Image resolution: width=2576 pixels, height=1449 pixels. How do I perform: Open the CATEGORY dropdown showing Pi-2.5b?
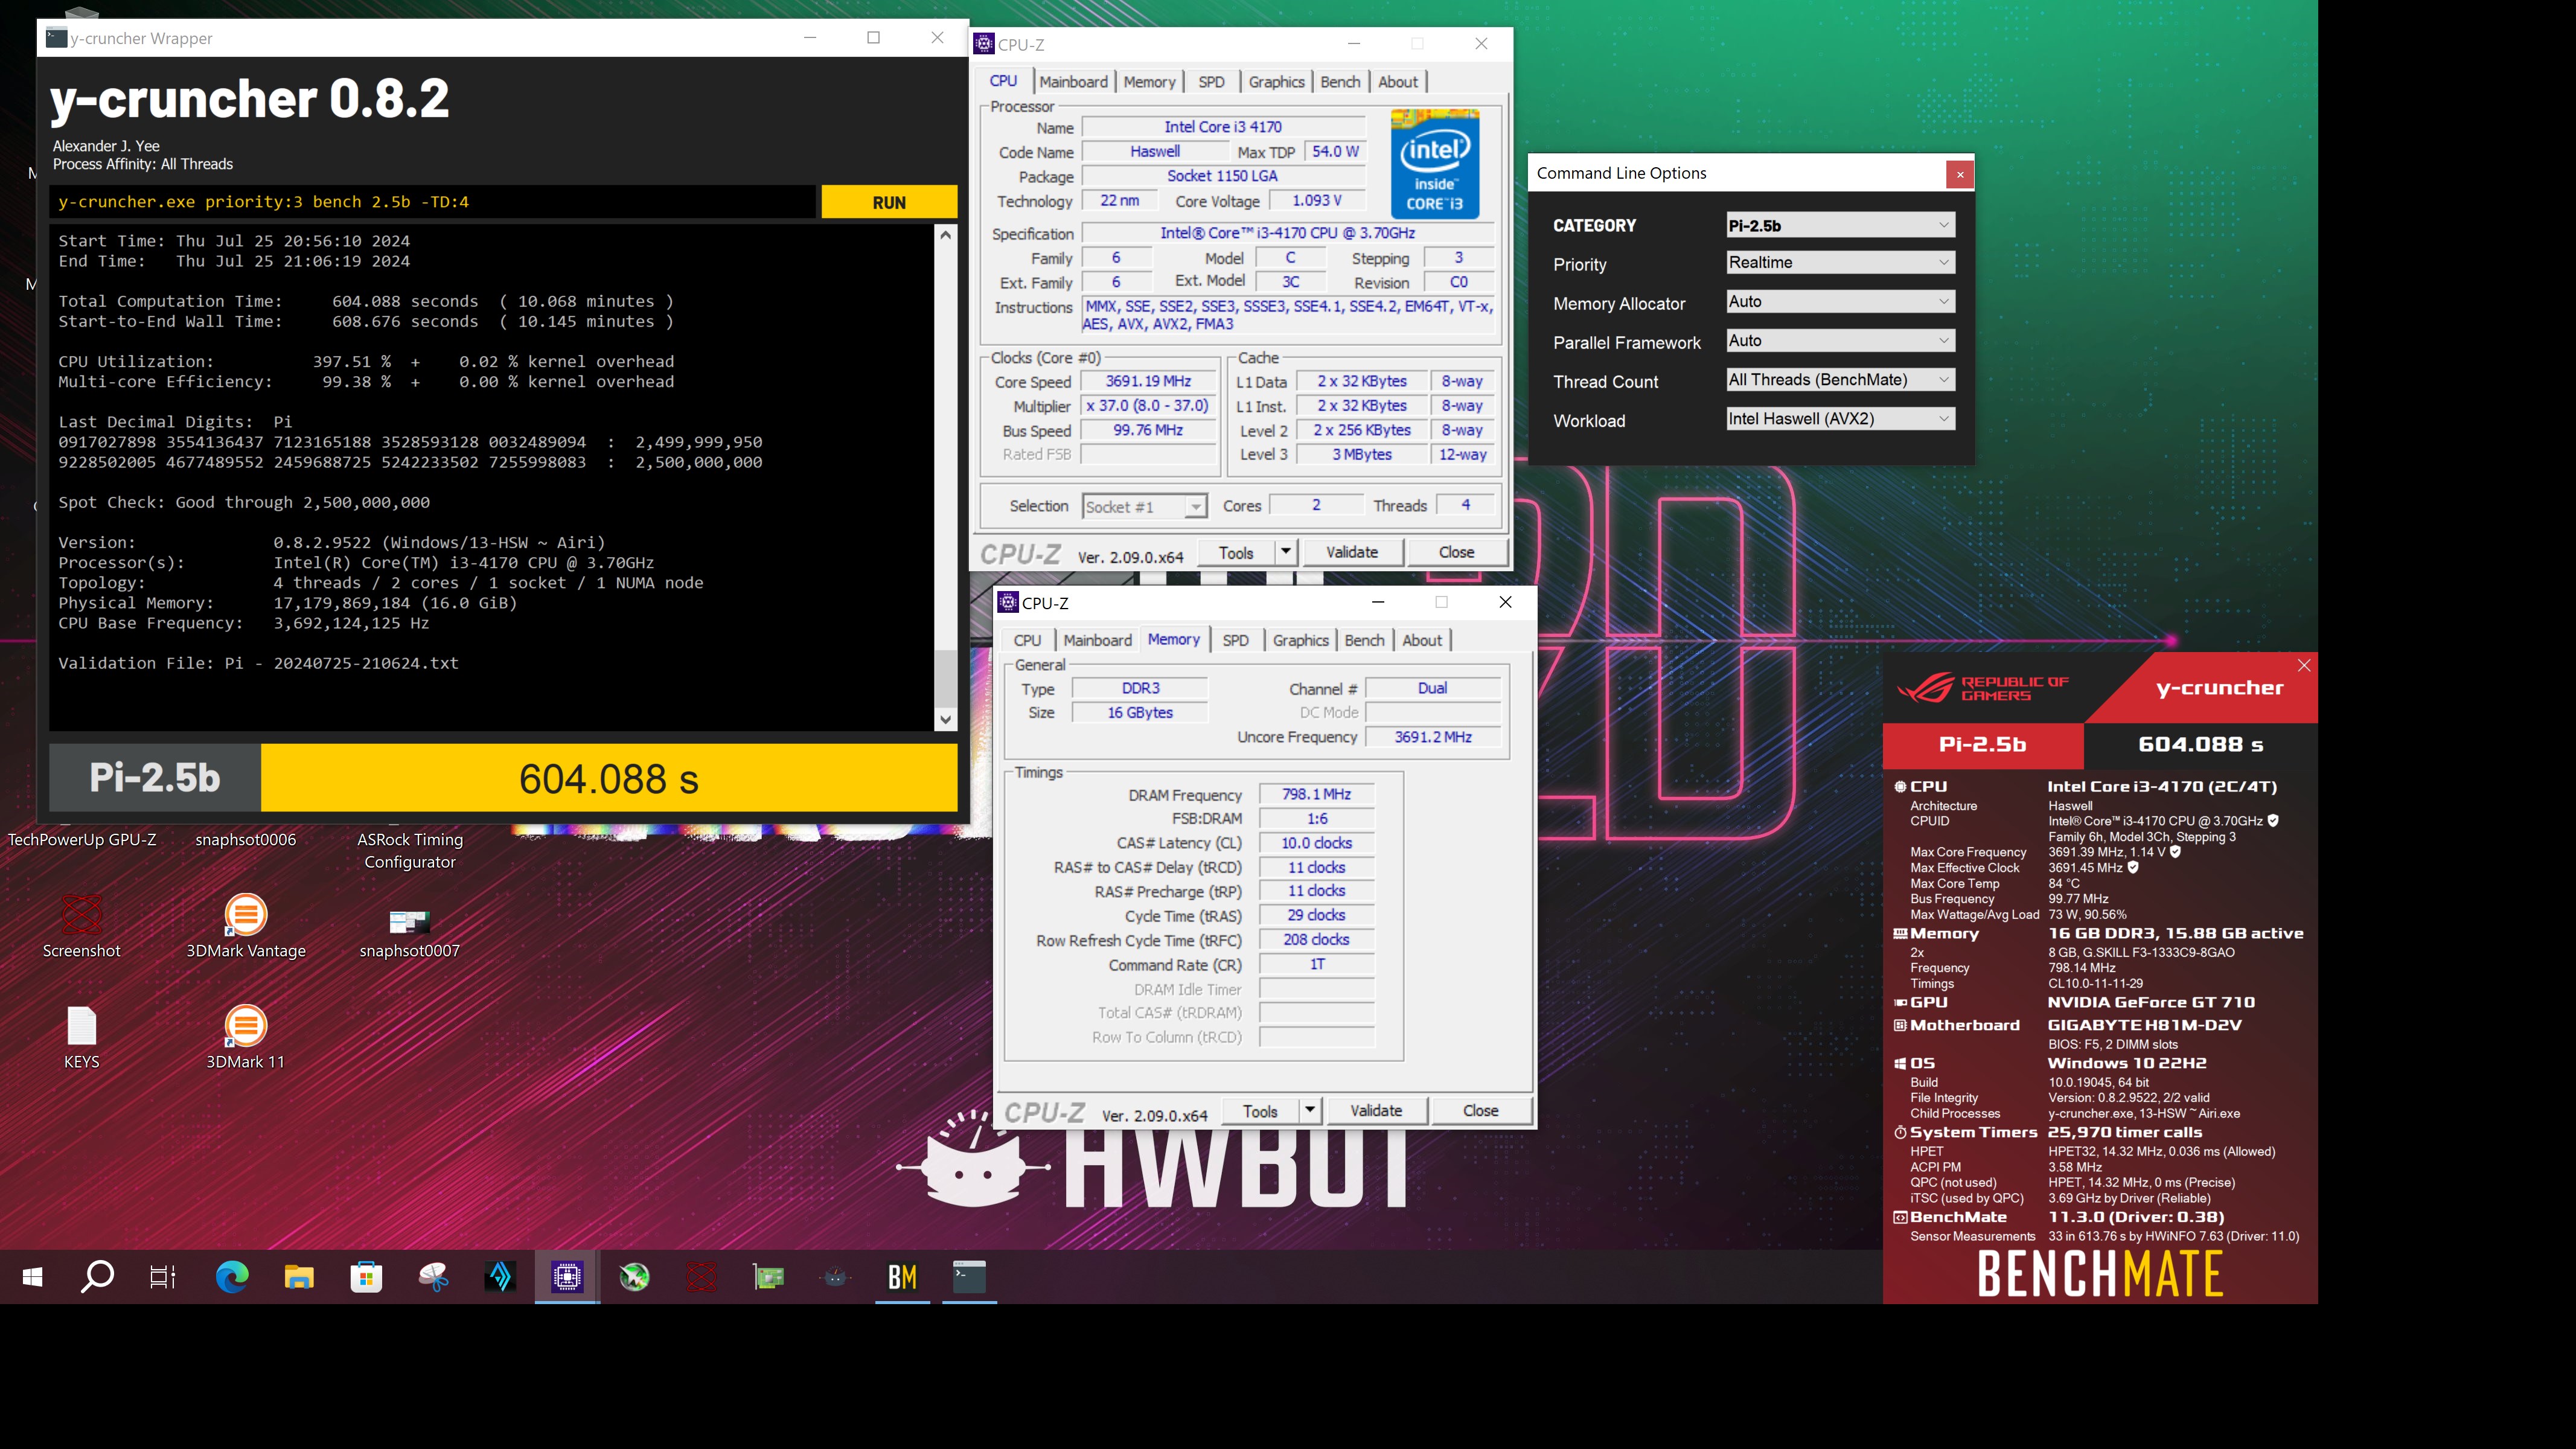(x=1840, y=225)
